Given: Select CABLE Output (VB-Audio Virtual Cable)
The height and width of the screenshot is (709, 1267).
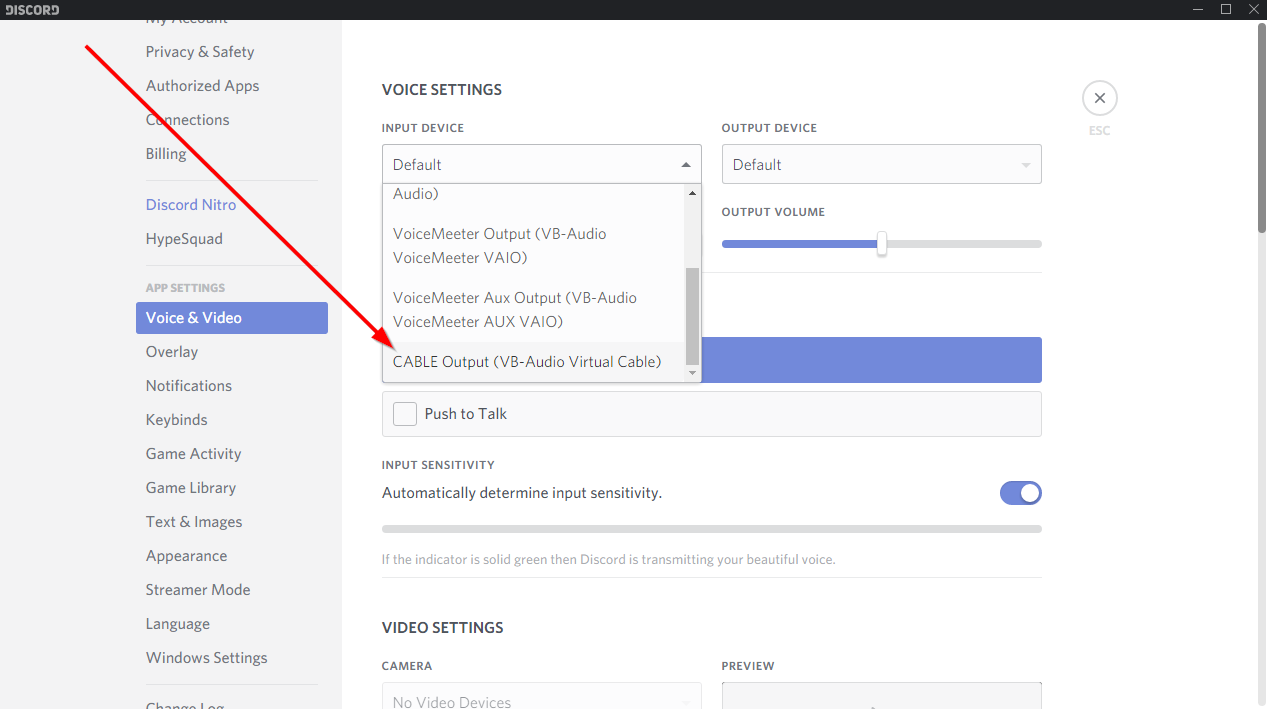Looking at the screenshot, I should coord(527,362).
